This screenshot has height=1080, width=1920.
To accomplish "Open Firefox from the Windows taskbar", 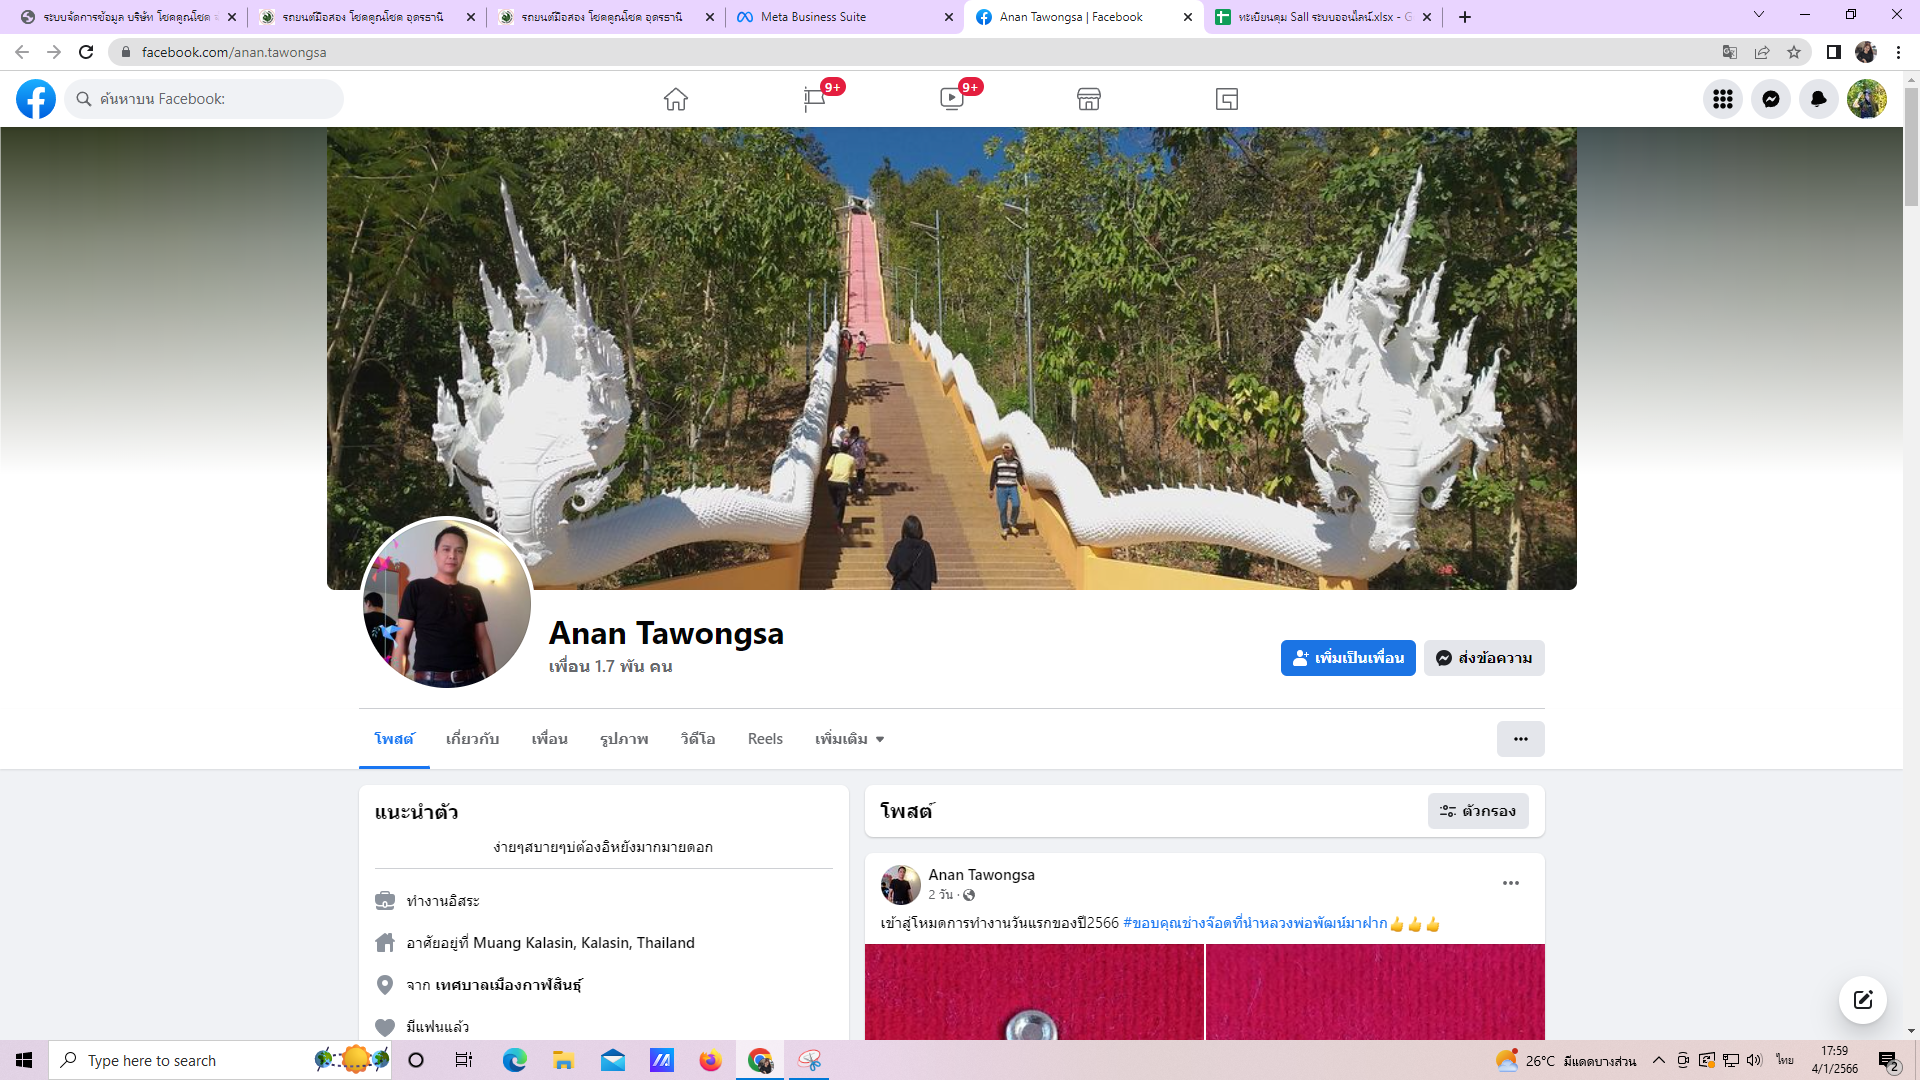I will 710,1060.
